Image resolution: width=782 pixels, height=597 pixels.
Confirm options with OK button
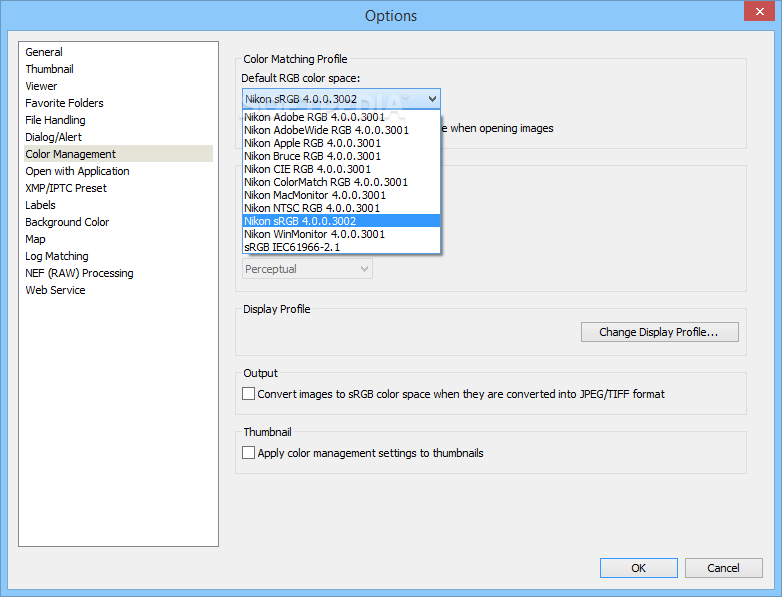[638, 568]
